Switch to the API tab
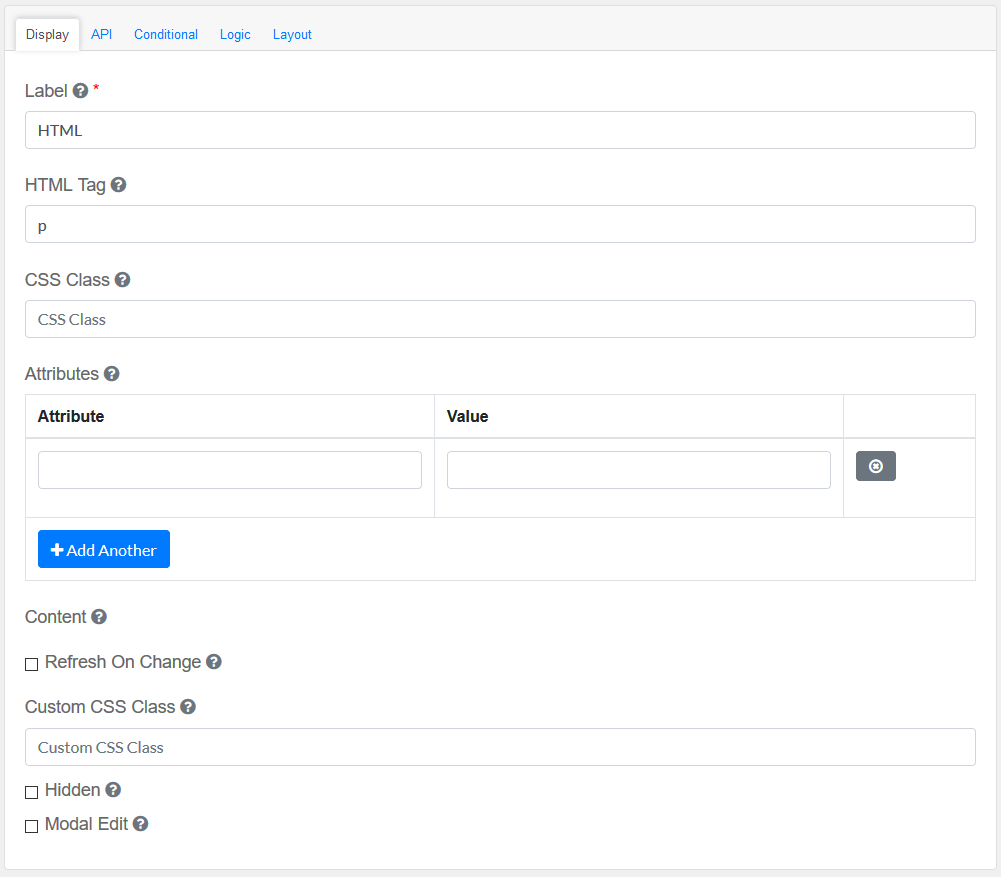 101,34
